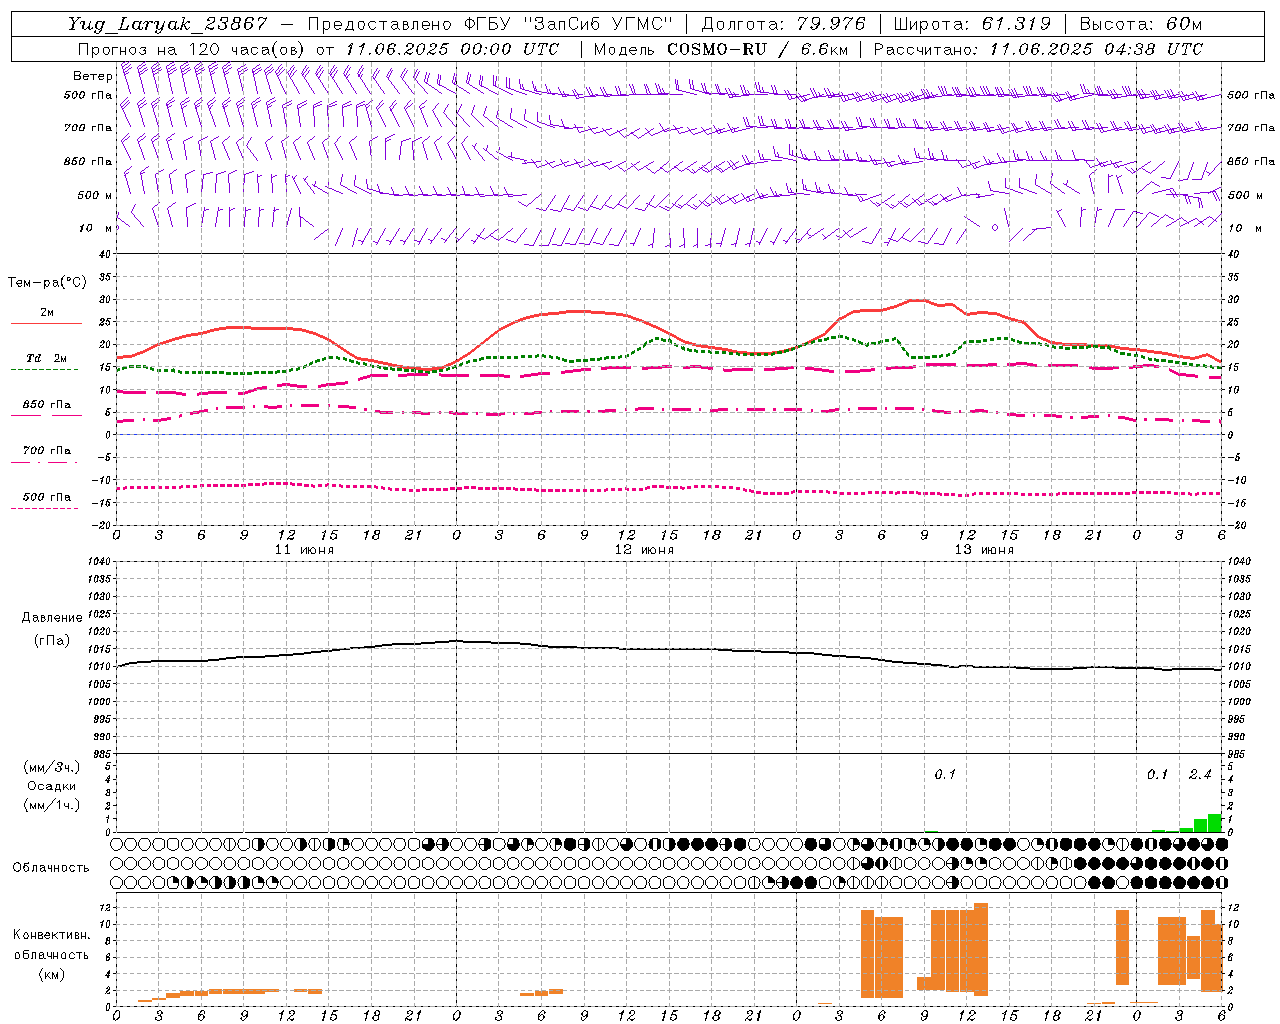Click the Ветер panel label

[92, 76]
